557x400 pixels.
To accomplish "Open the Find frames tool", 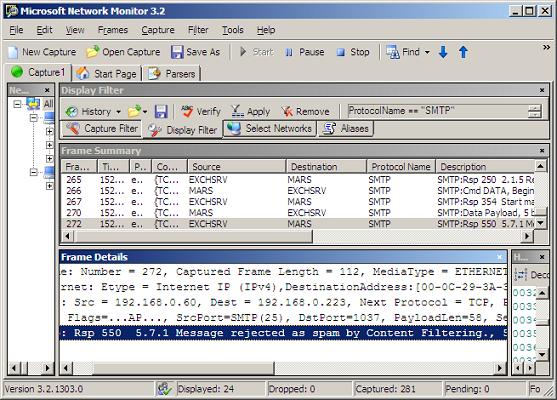I will tap(404, 52).
